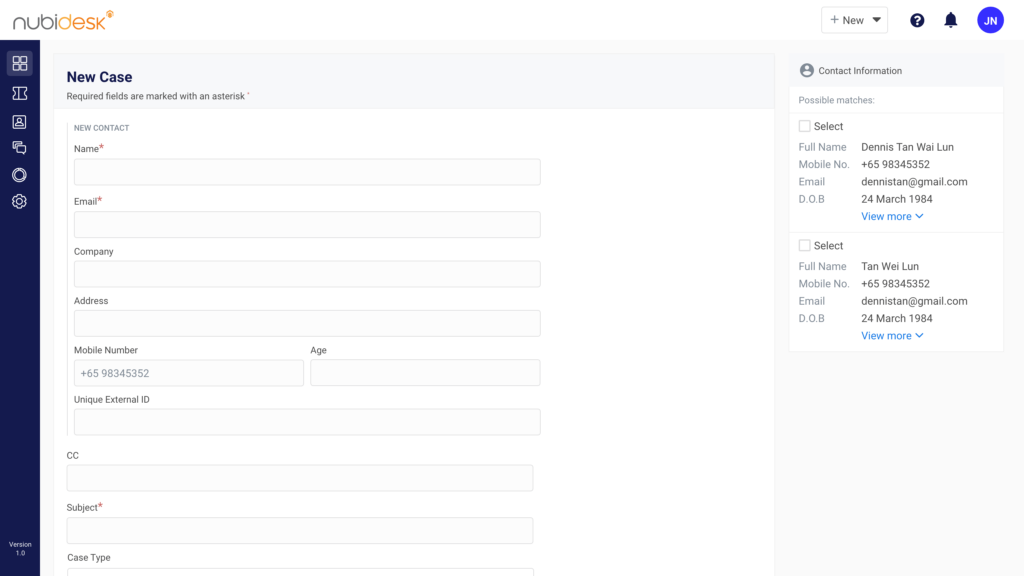Screen dimensions: 1024x576
Task: Open the tickets icon in sidebar
Action: 19,93
